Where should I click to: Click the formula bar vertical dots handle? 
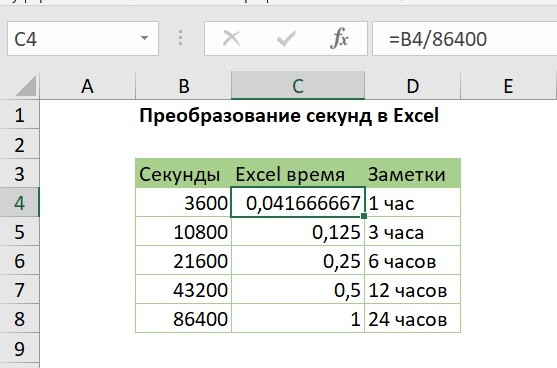click(180, 38)
